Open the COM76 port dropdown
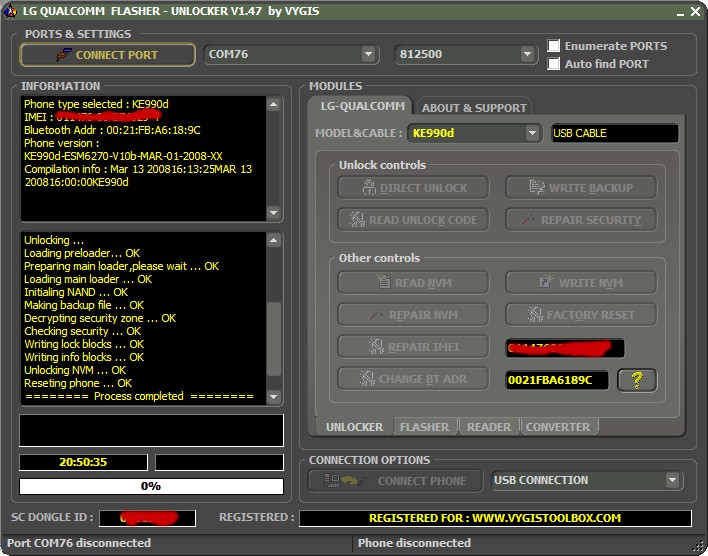This screenshot has width=708, height=556. [368, 55]
